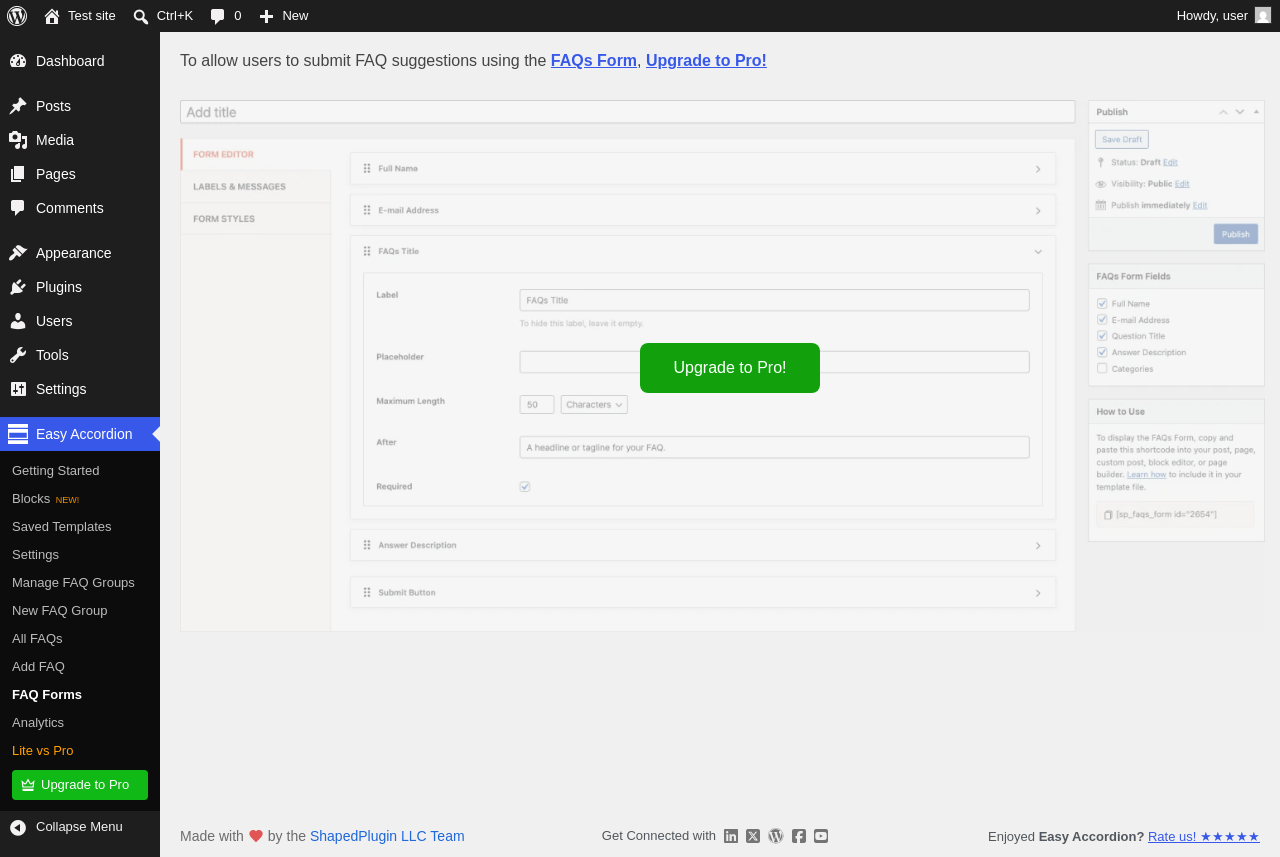Screen dimensions: 1280x857
Task: Click the Label input showing FAQs Title
Action: pos(775,300)
